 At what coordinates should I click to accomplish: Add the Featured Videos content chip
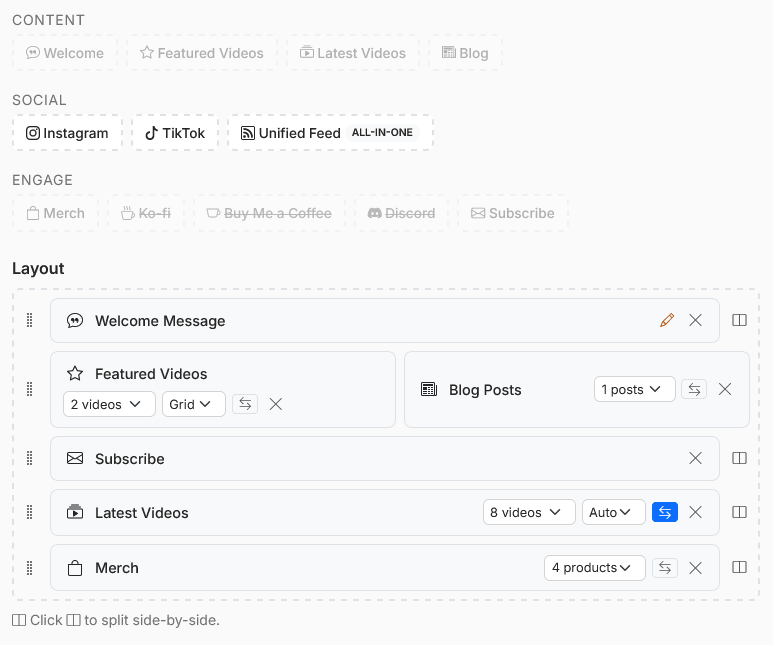202,53
